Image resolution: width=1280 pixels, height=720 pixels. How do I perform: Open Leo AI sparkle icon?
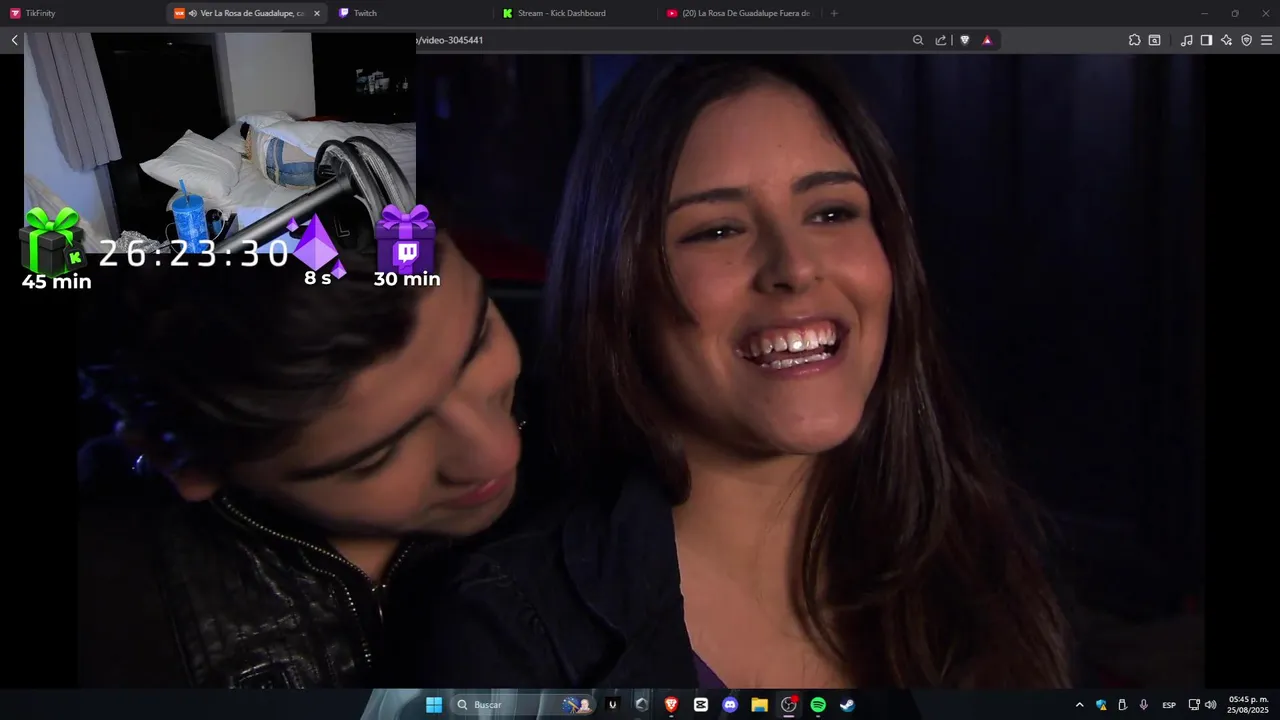pos(1226,40)
